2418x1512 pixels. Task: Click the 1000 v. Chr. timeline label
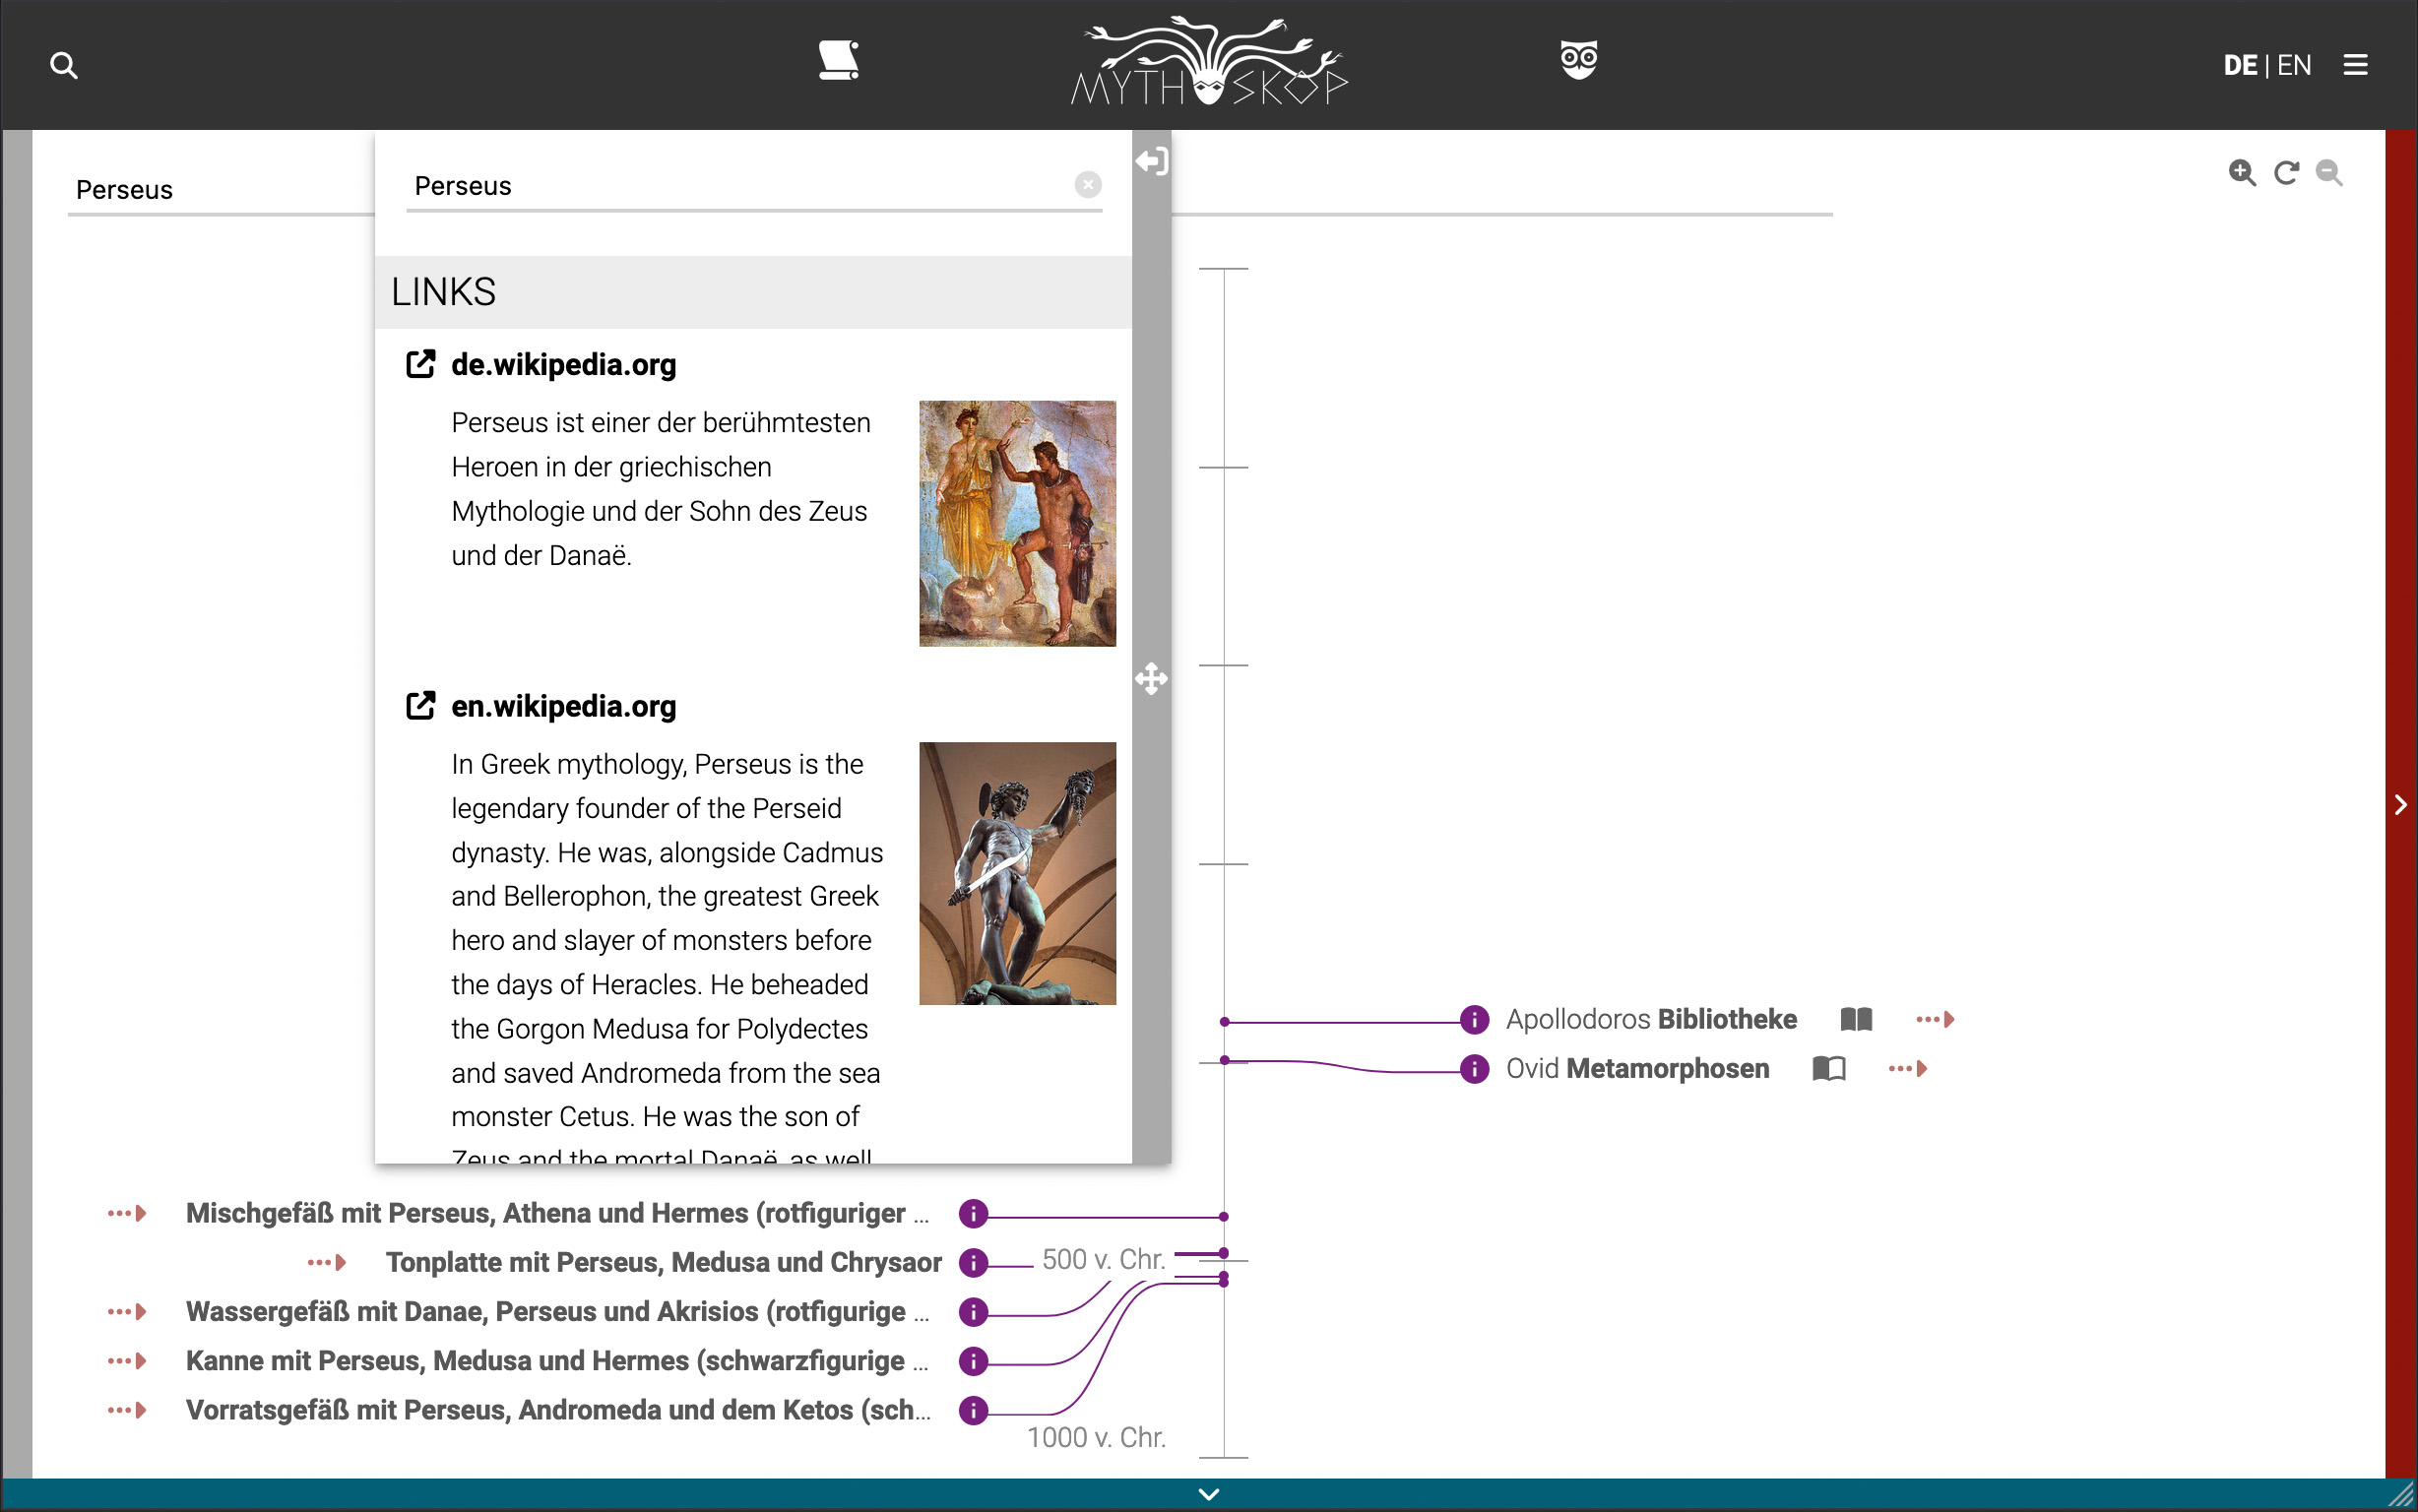[x=1096, y=1437]
